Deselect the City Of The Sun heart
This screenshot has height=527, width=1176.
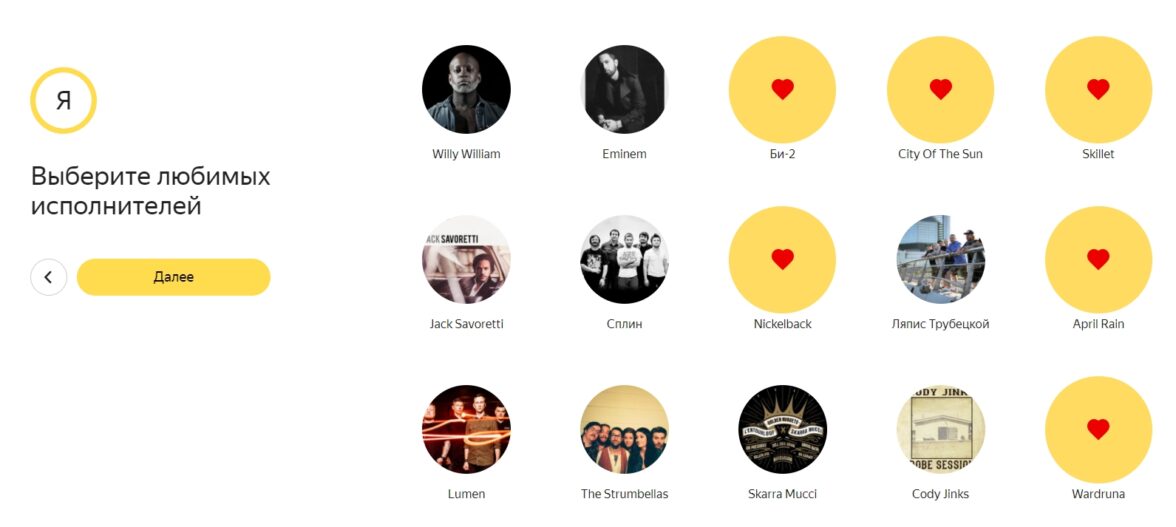[940, 89]
